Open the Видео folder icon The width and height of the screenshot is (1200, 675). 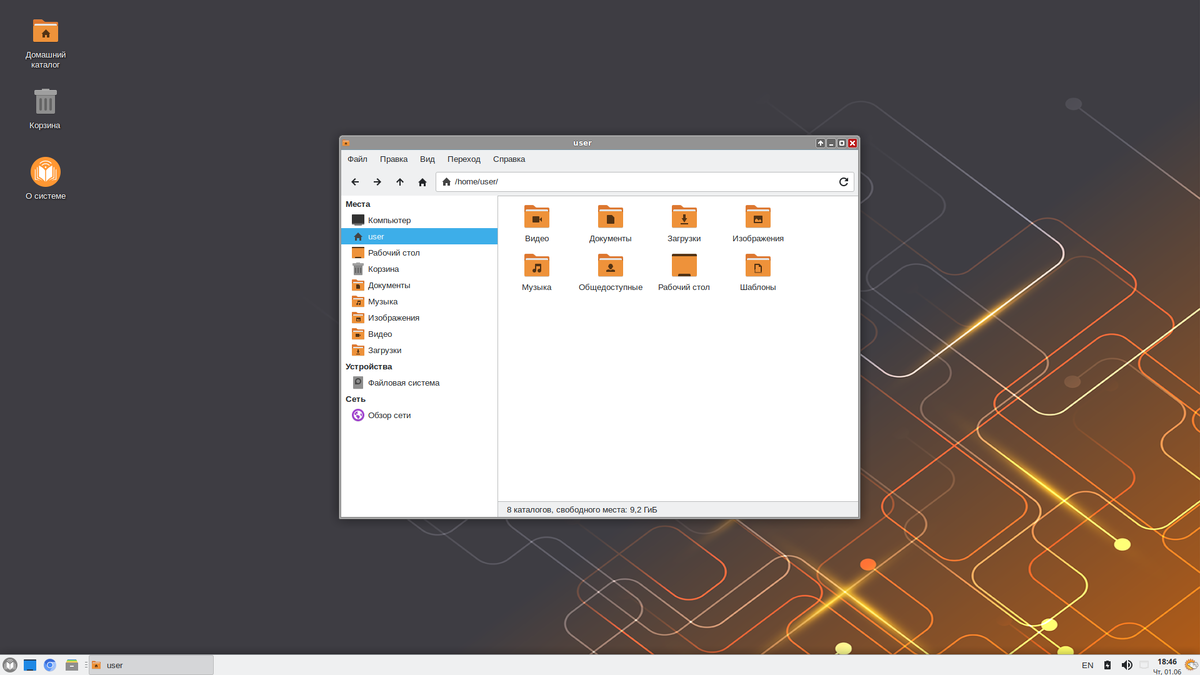pos(537,224)
